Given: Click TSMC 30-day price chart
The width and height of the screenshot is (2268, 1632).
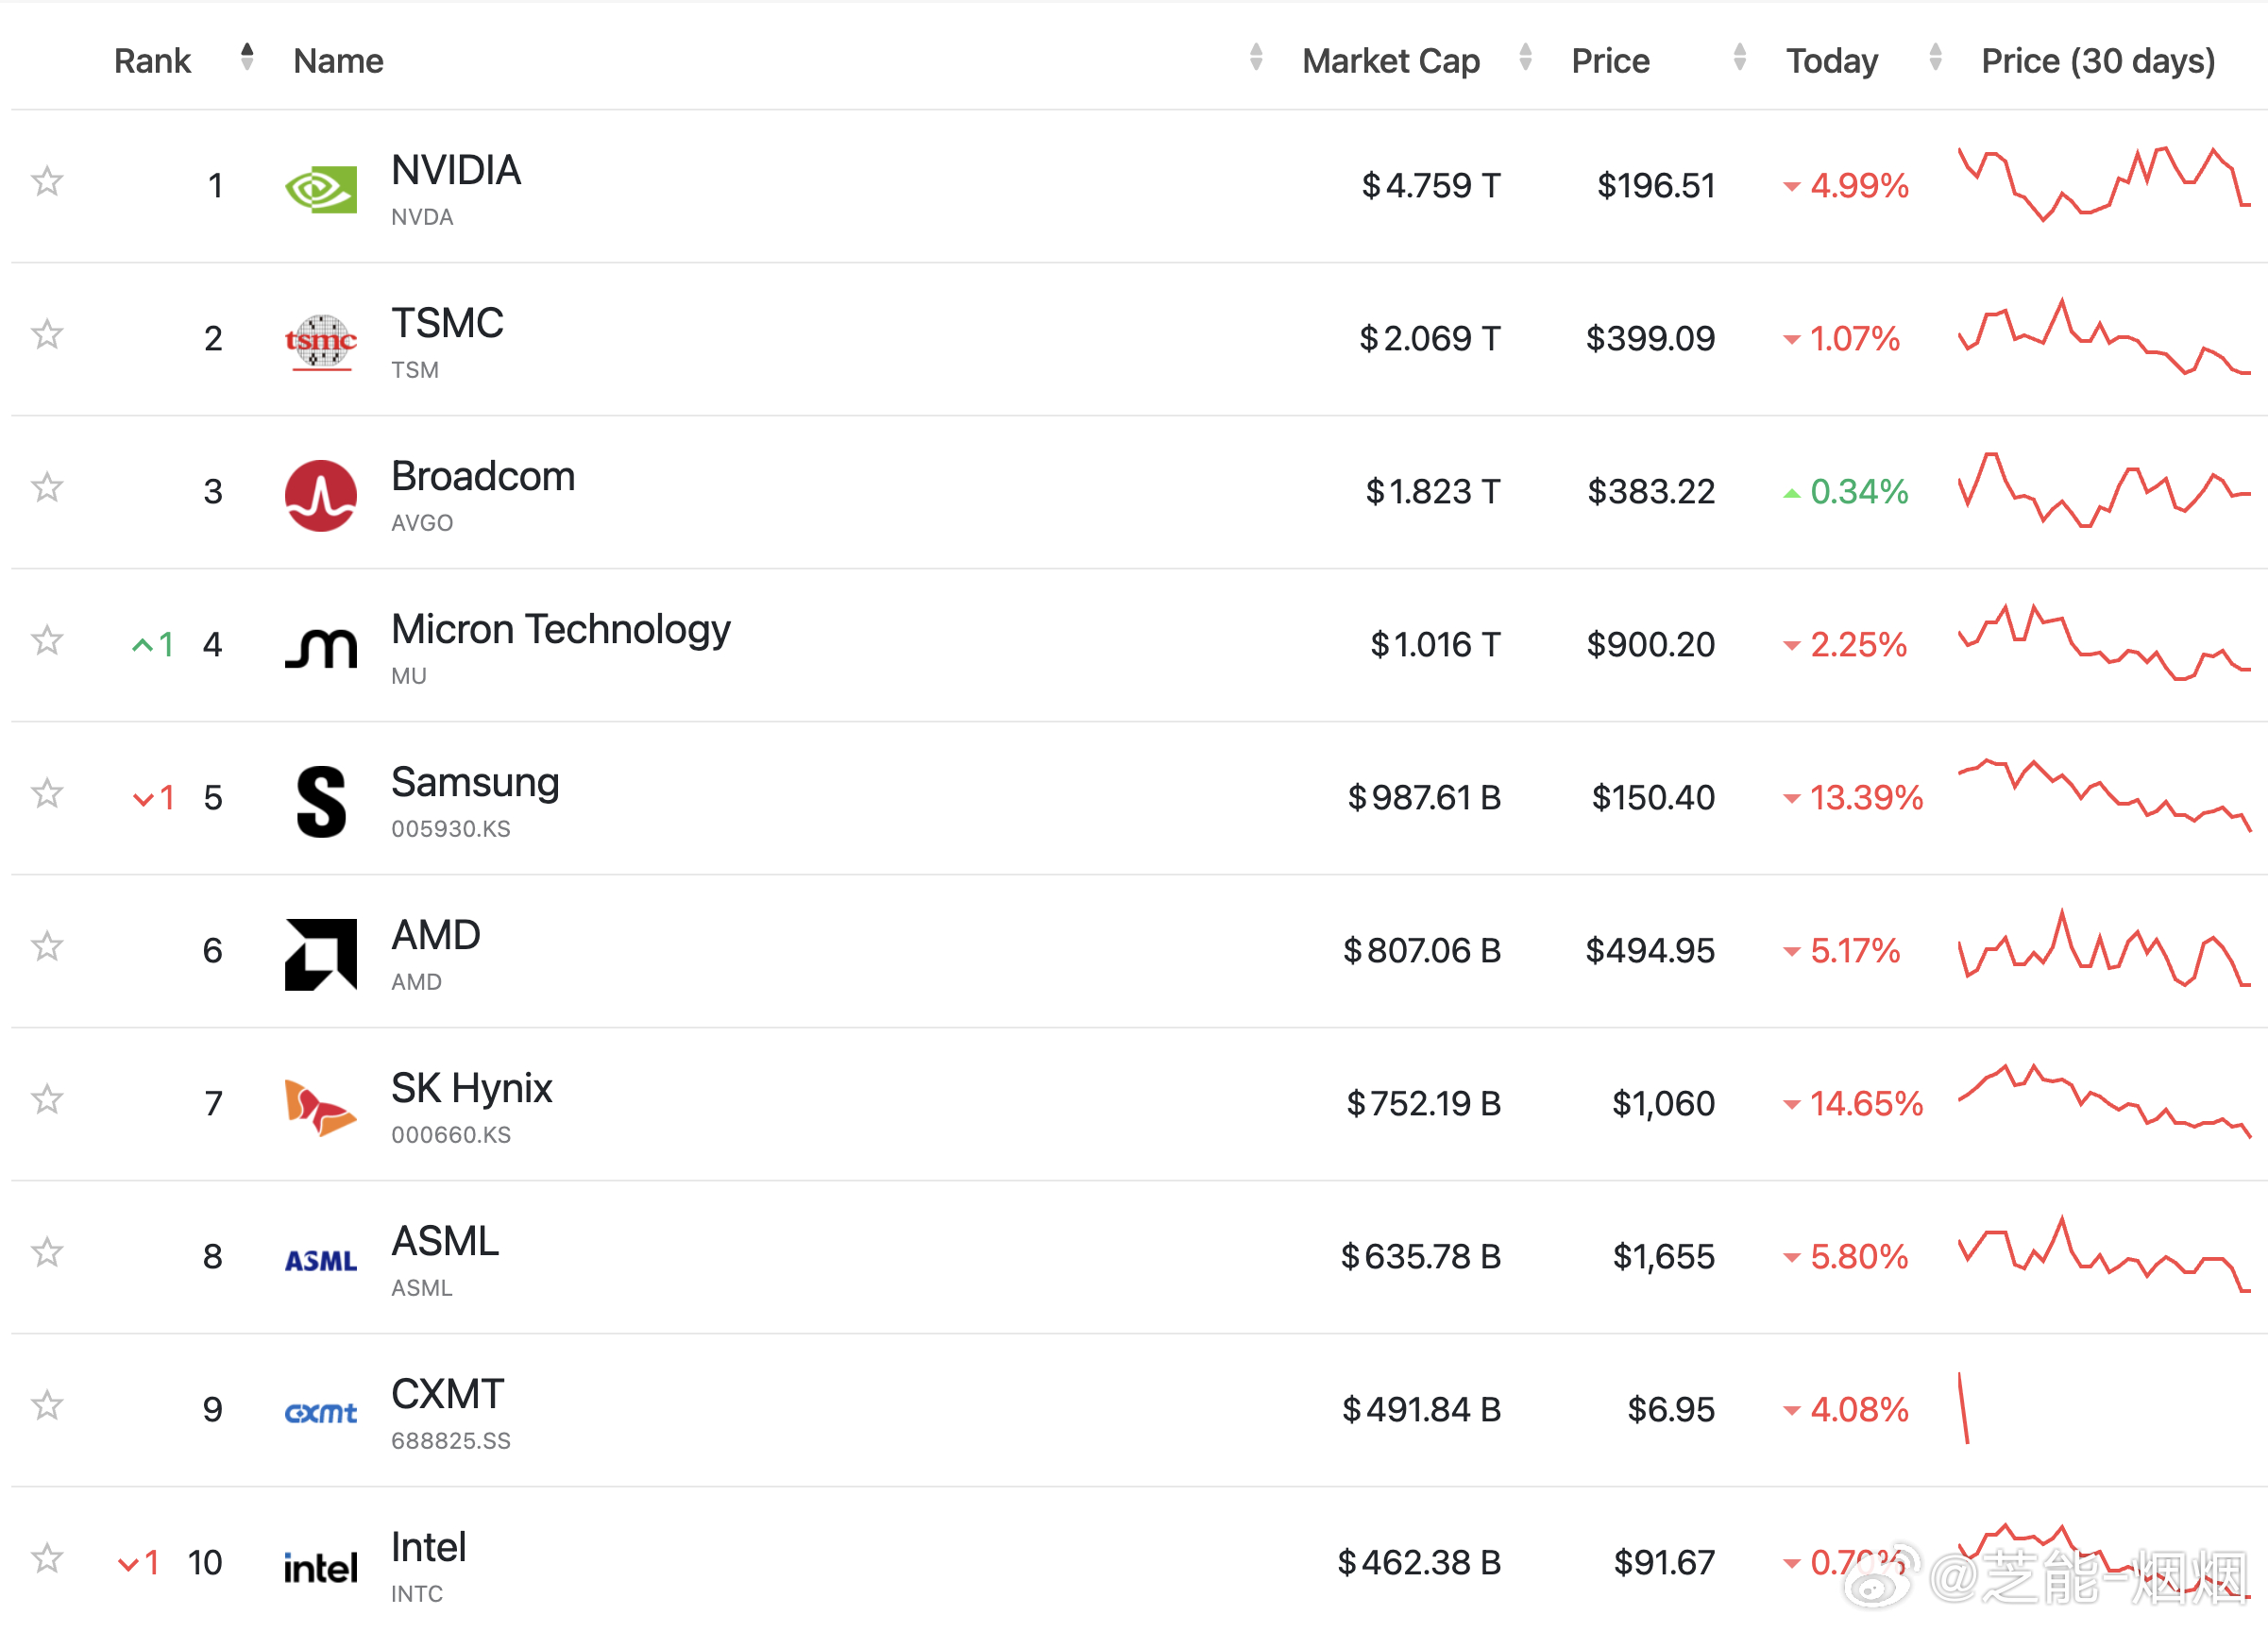Looking at the screenshot, I should (2104, 337).
